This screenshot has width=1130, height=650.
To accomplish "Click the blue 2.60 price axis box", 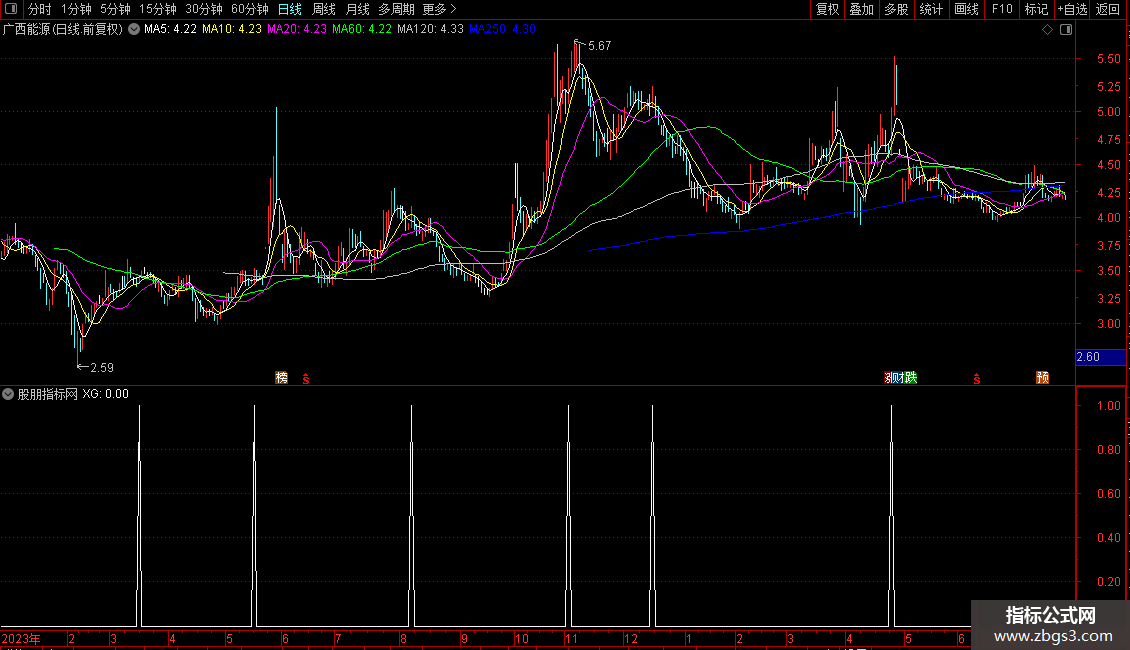I will click(1100, 357).
